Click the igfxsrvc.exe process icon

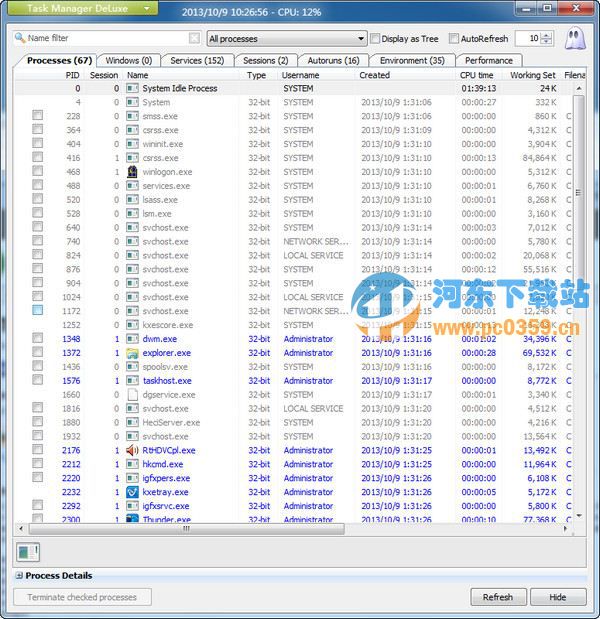132,506
